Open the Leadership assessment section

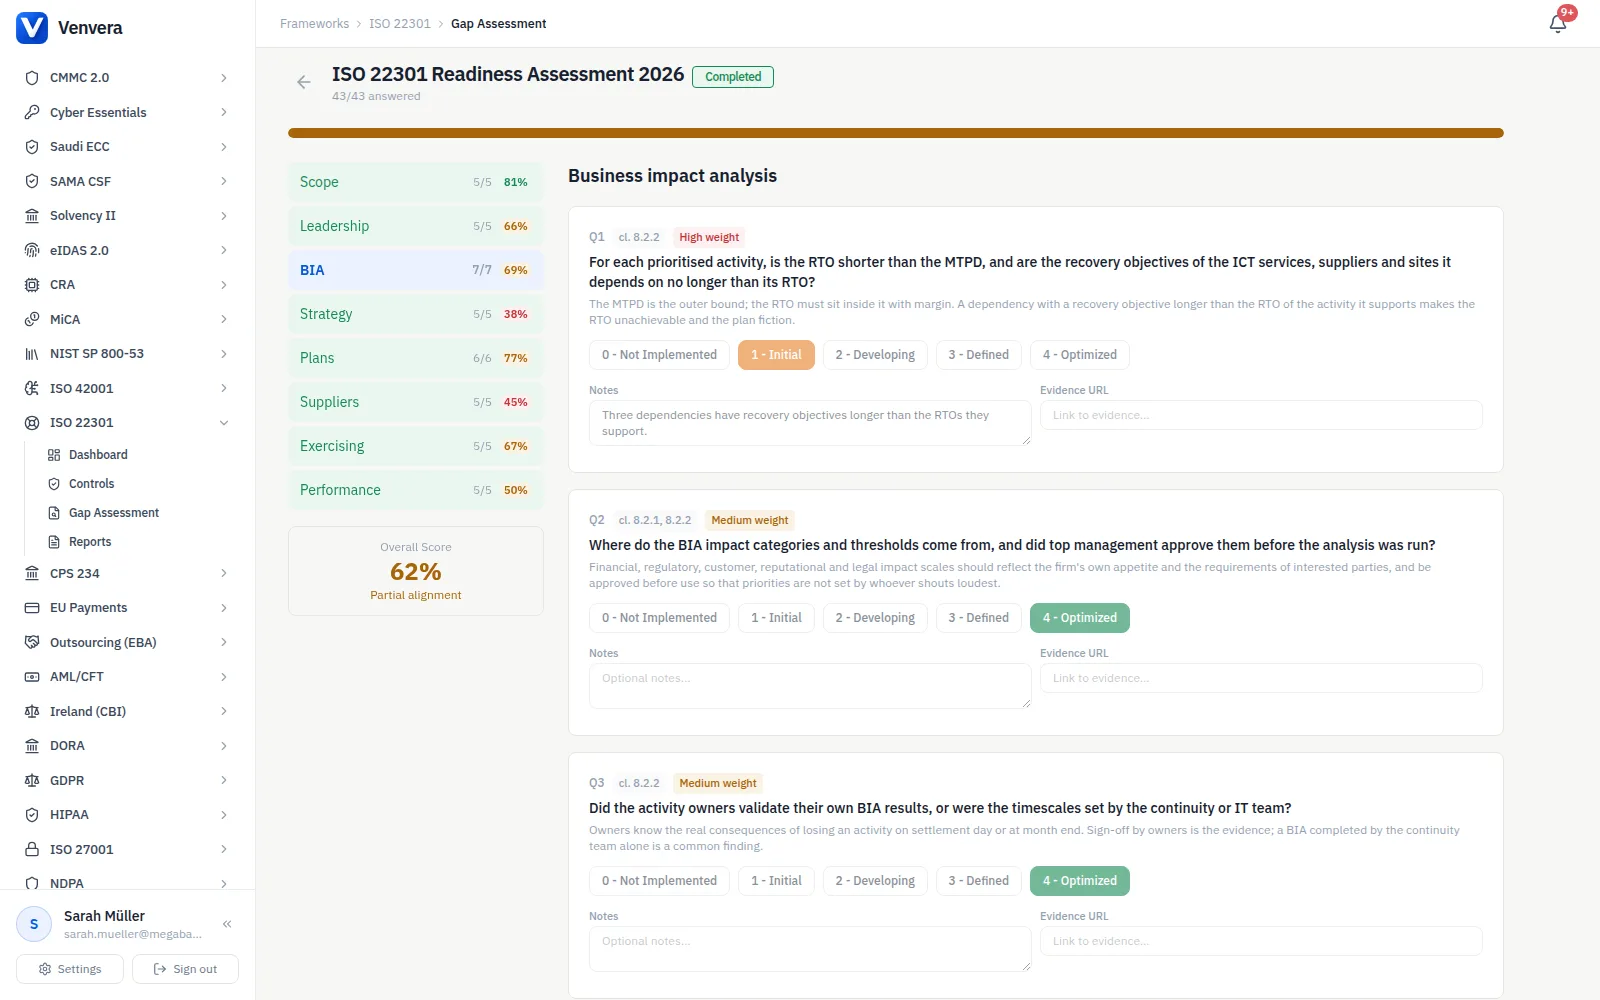point(416,226)
